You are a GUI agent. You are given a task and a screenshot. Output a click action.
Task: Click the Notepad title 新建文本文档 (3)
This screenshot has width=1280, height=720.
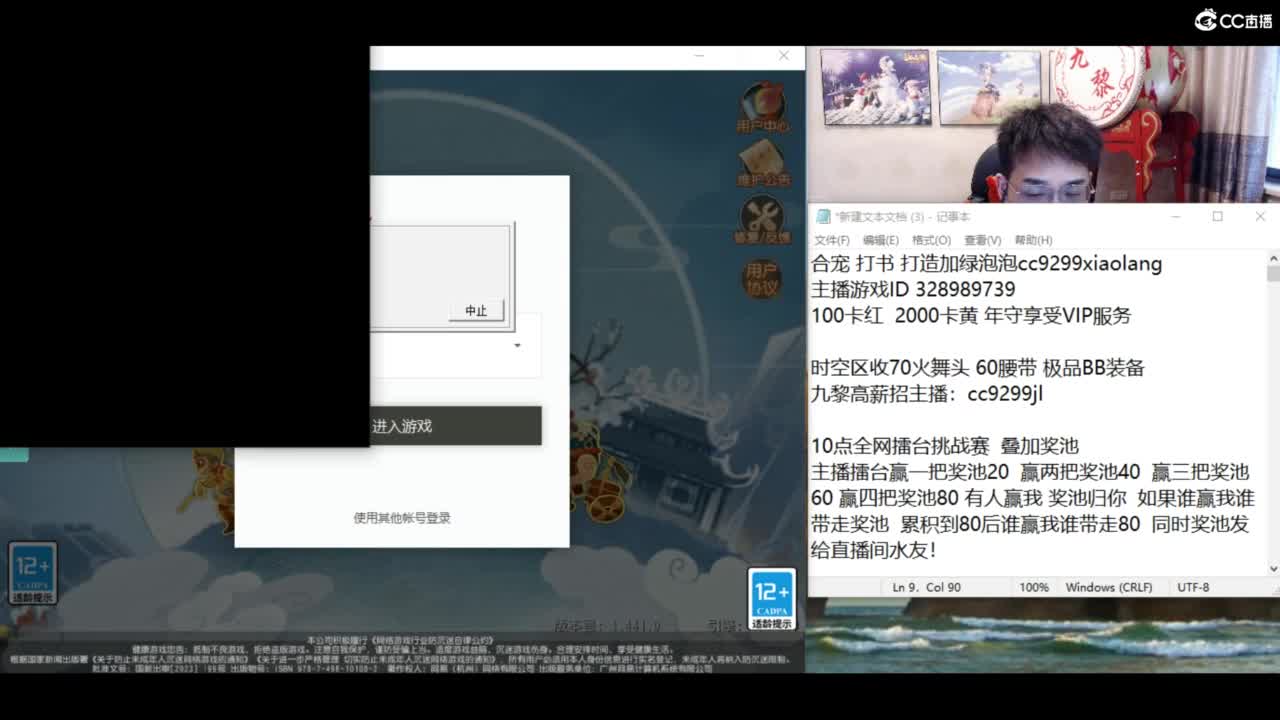pyautogui.click(x=902, y=216)
